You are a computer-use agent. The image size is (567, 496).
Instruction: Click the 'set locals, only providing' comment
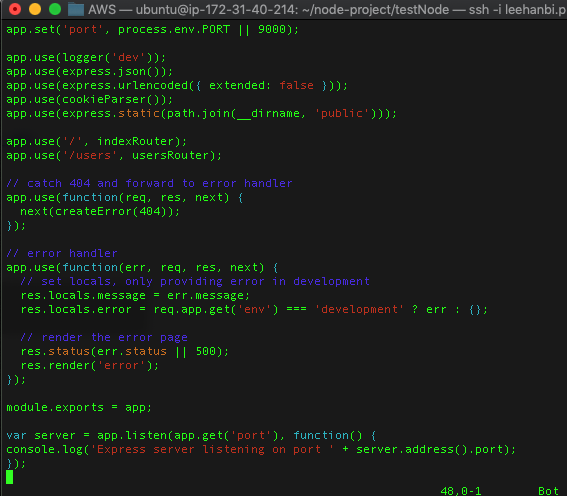click(195, 281)
